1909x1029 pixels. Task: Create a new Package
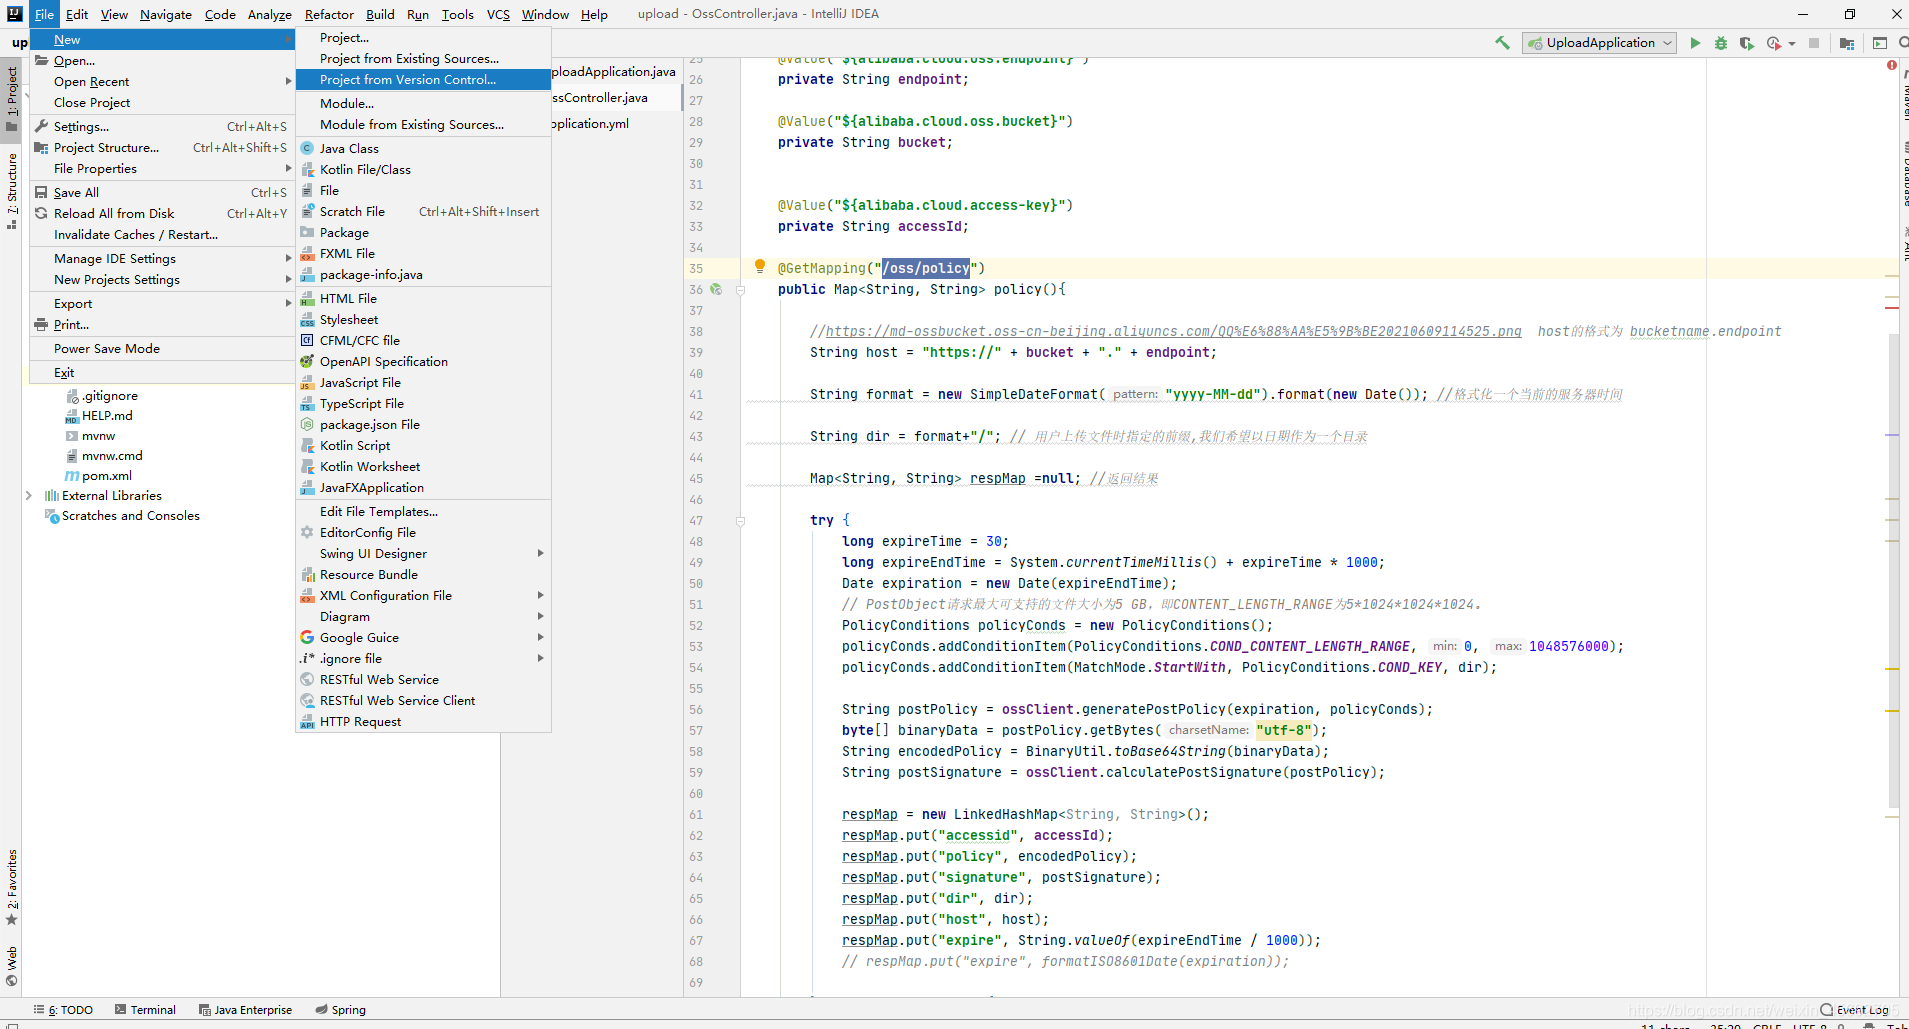point(424,232)
